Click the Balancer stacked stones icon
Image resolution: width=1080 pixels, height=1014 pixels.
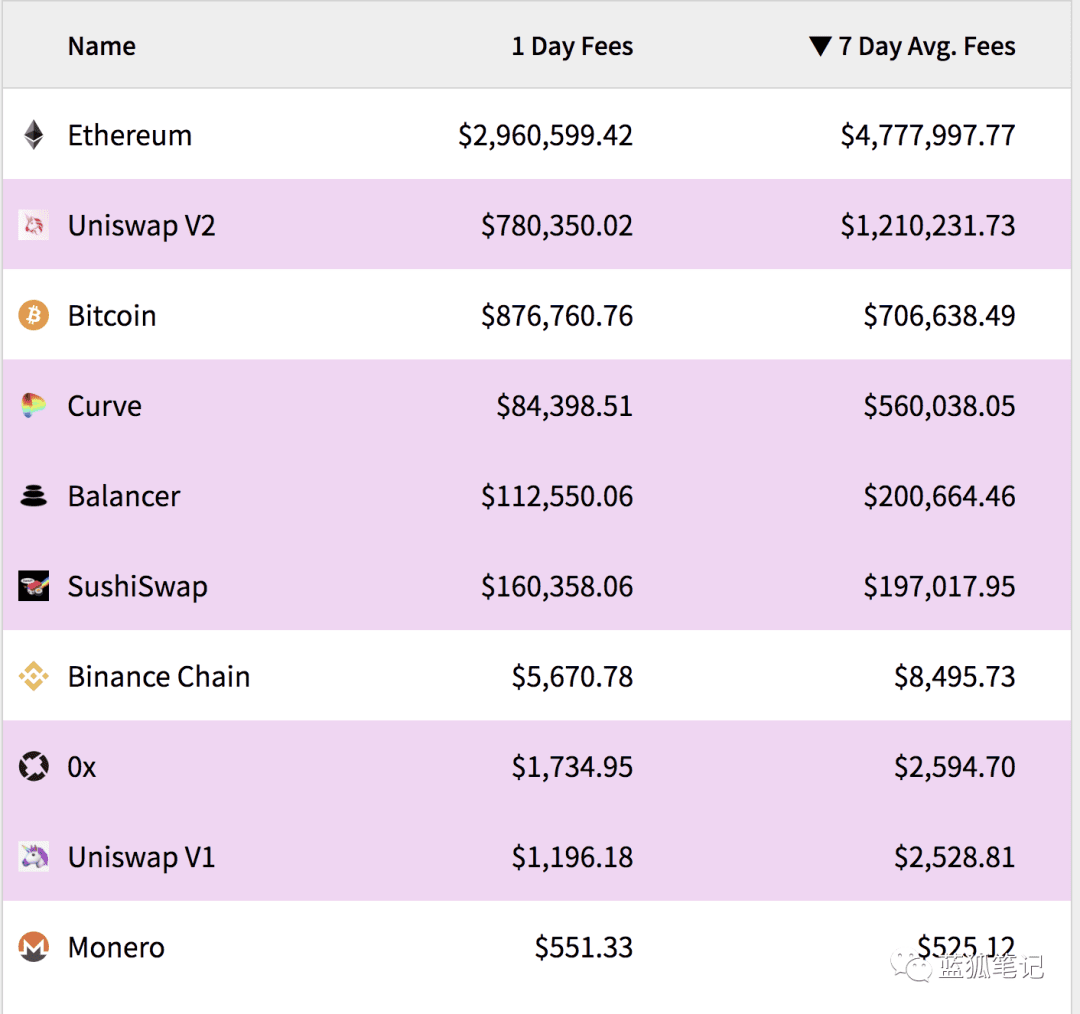[33, 496]
